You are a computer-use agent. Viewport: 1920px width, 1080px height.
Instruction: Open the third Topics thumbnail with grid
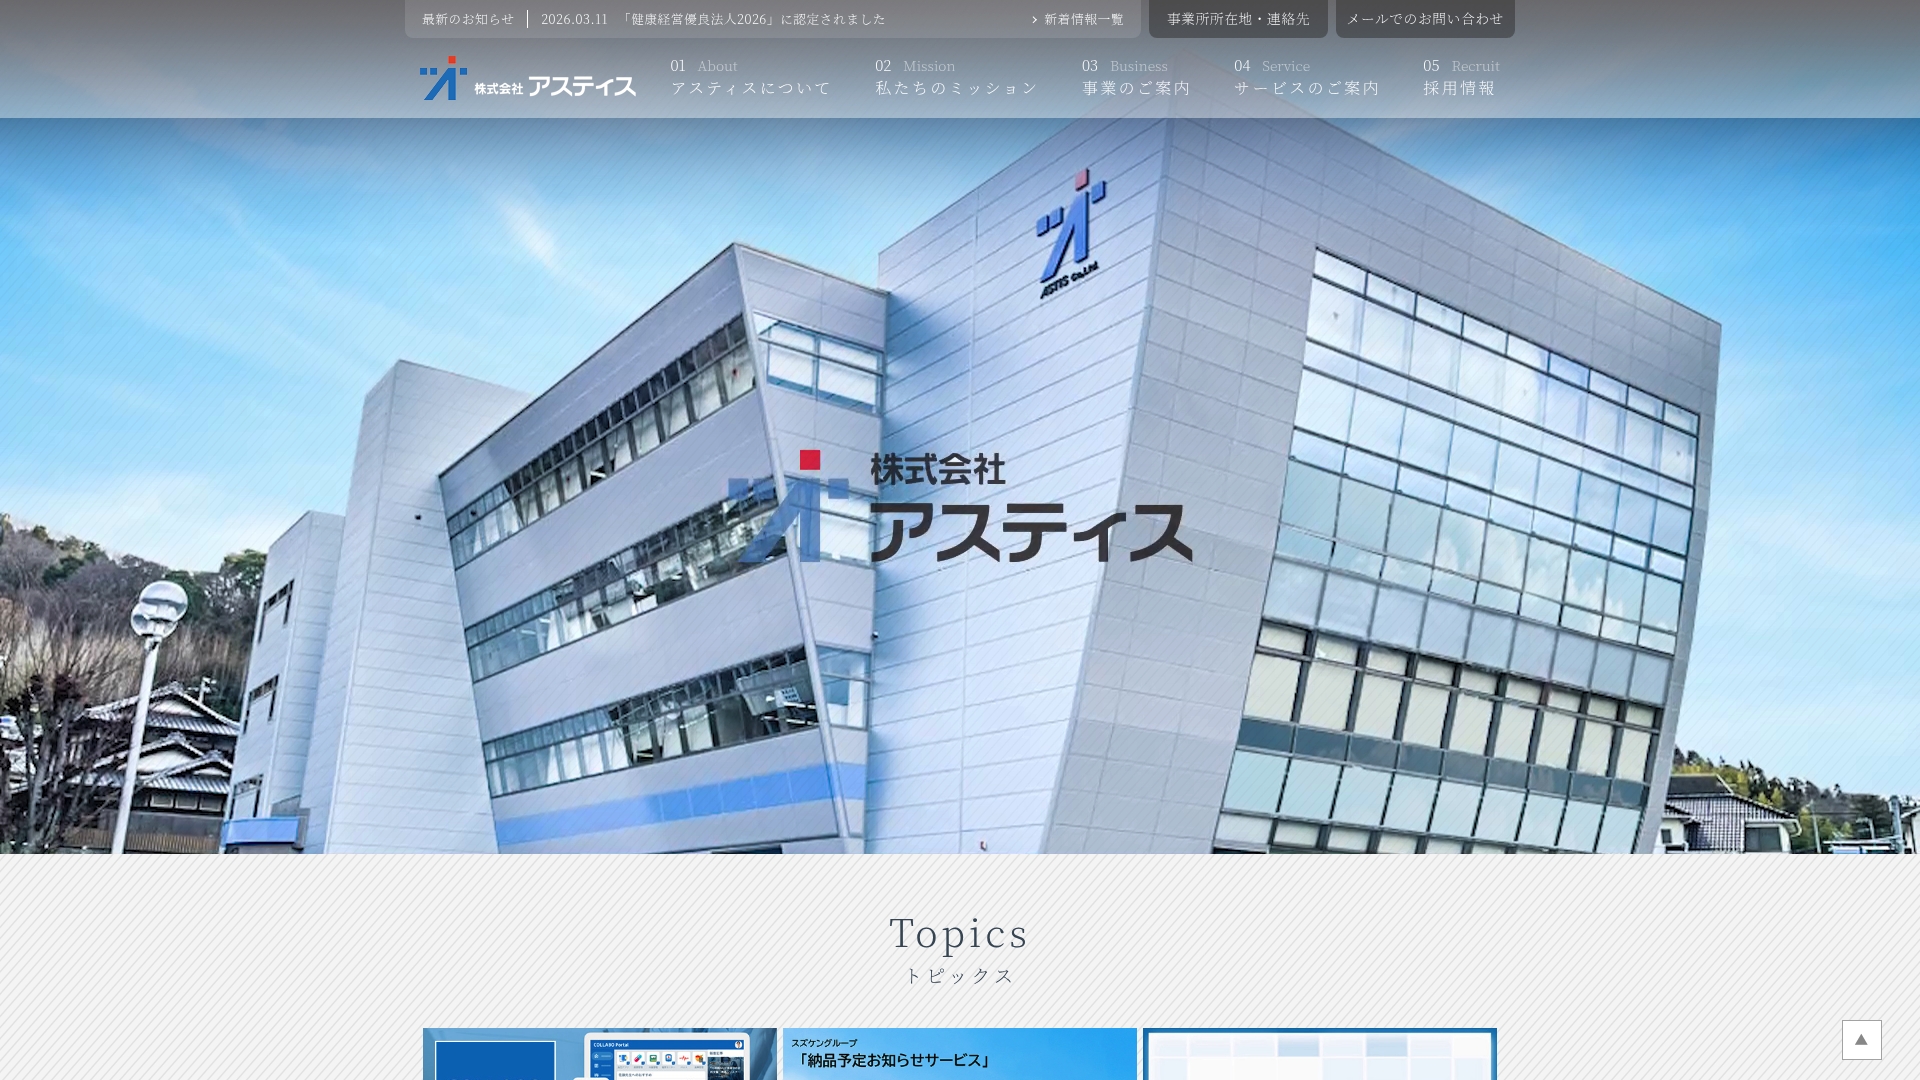pyautogui.click(x=1320, y=1054)
